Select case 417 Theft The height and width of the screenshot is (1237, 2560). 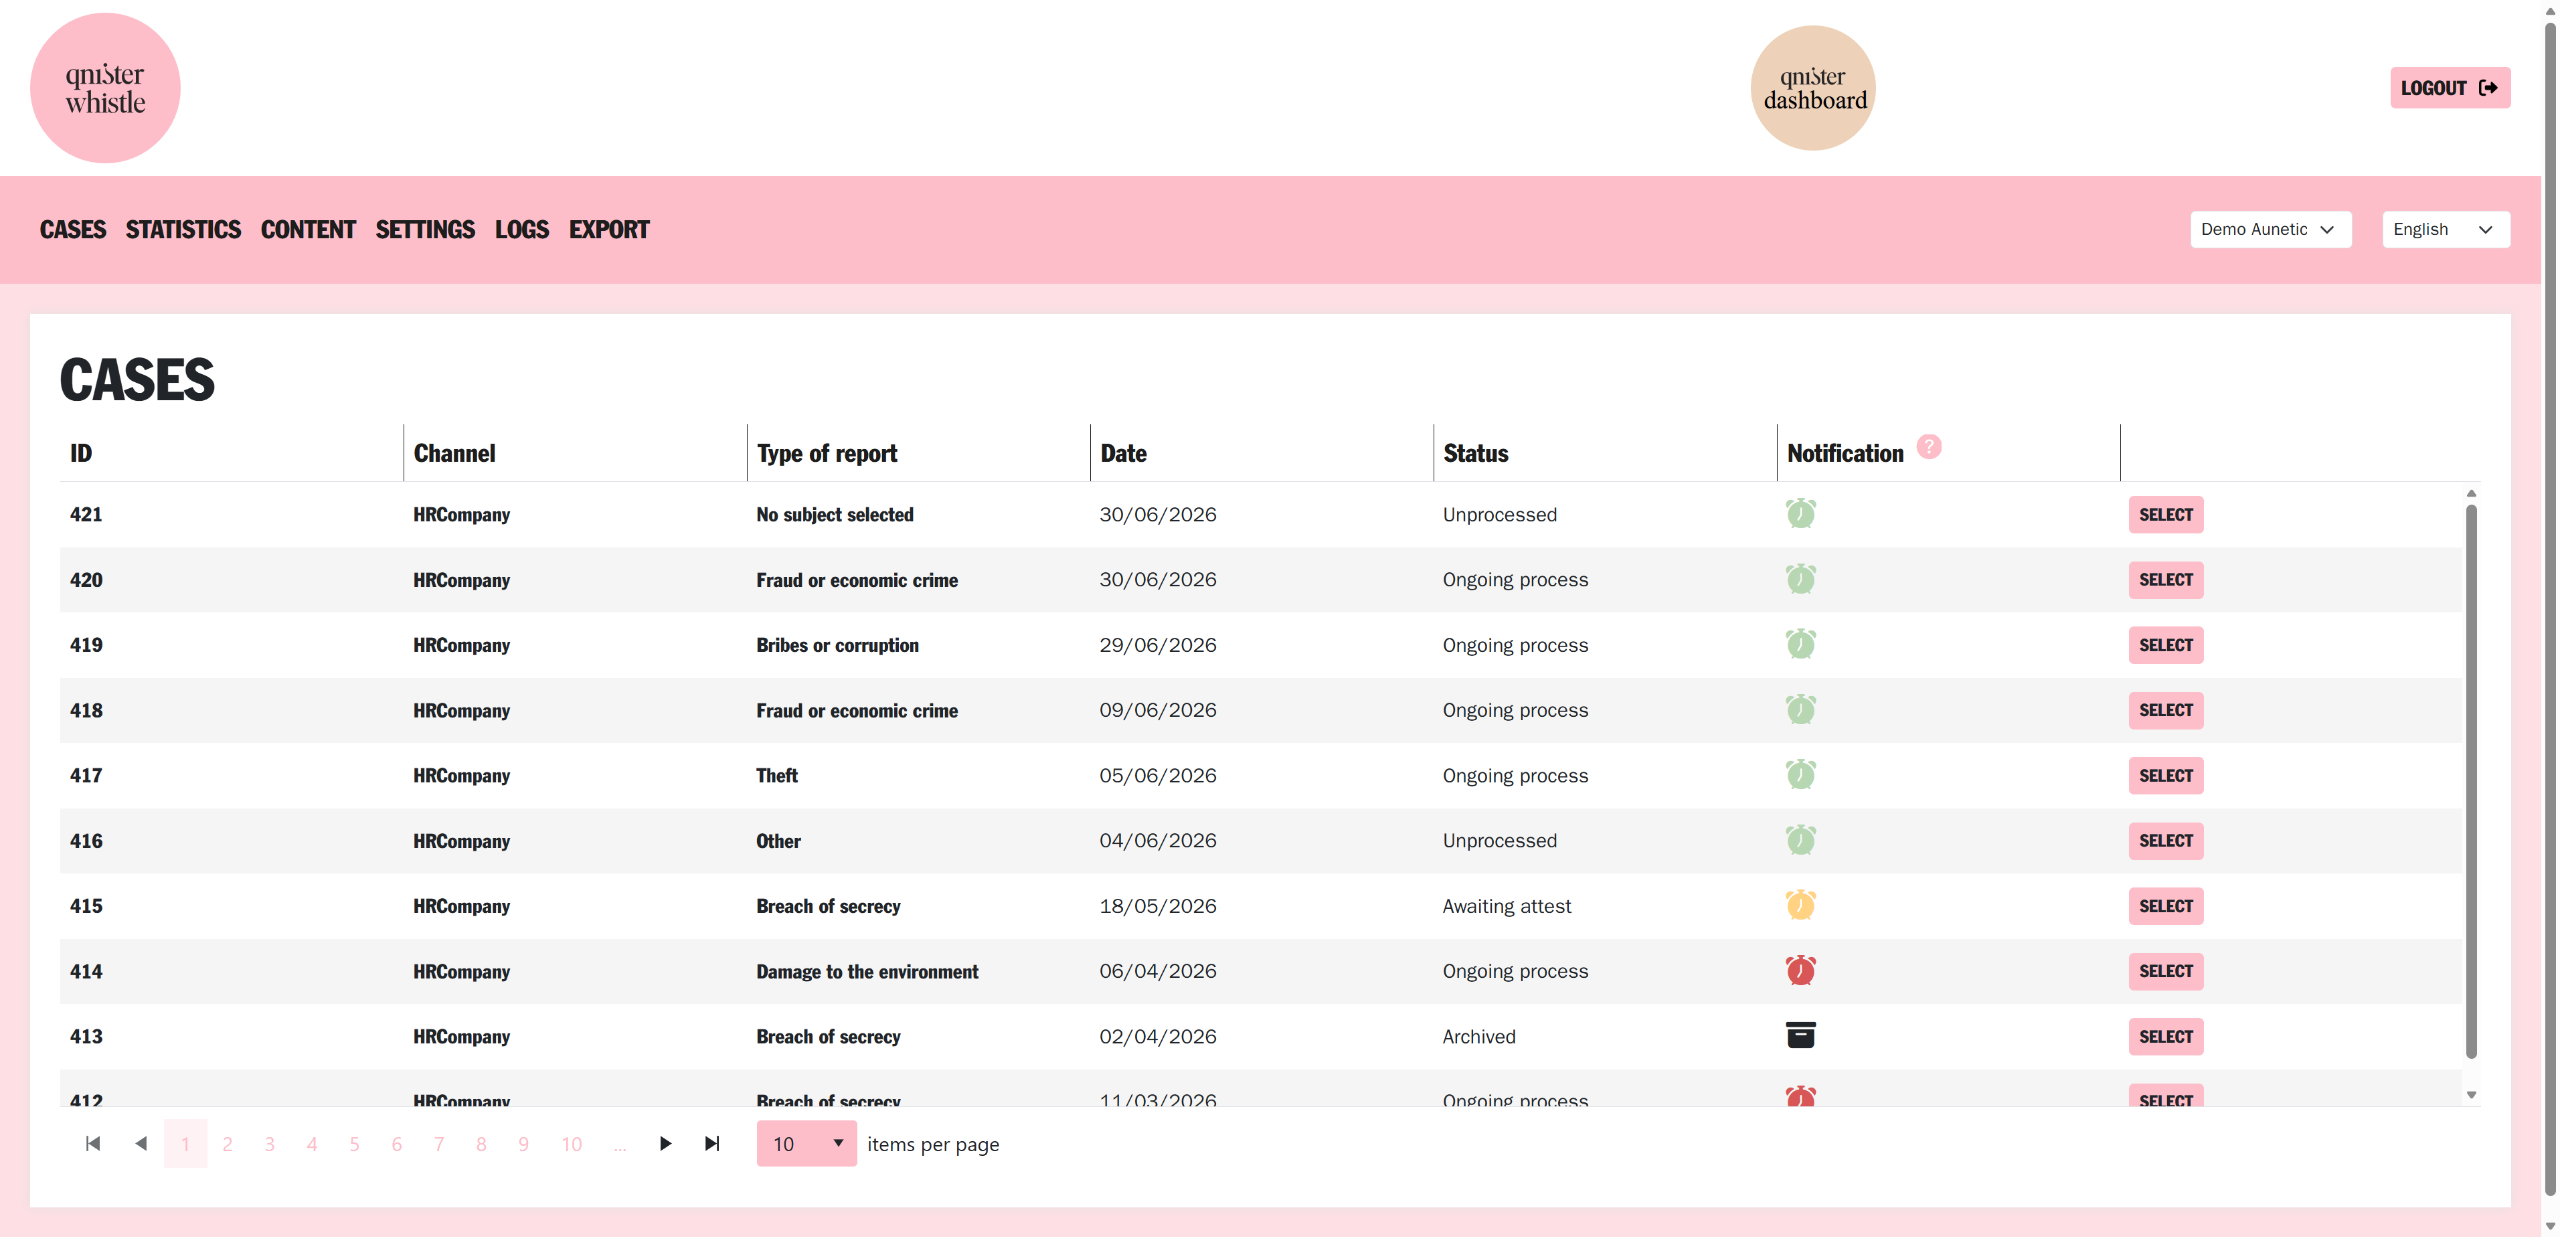pos(2165,775)
